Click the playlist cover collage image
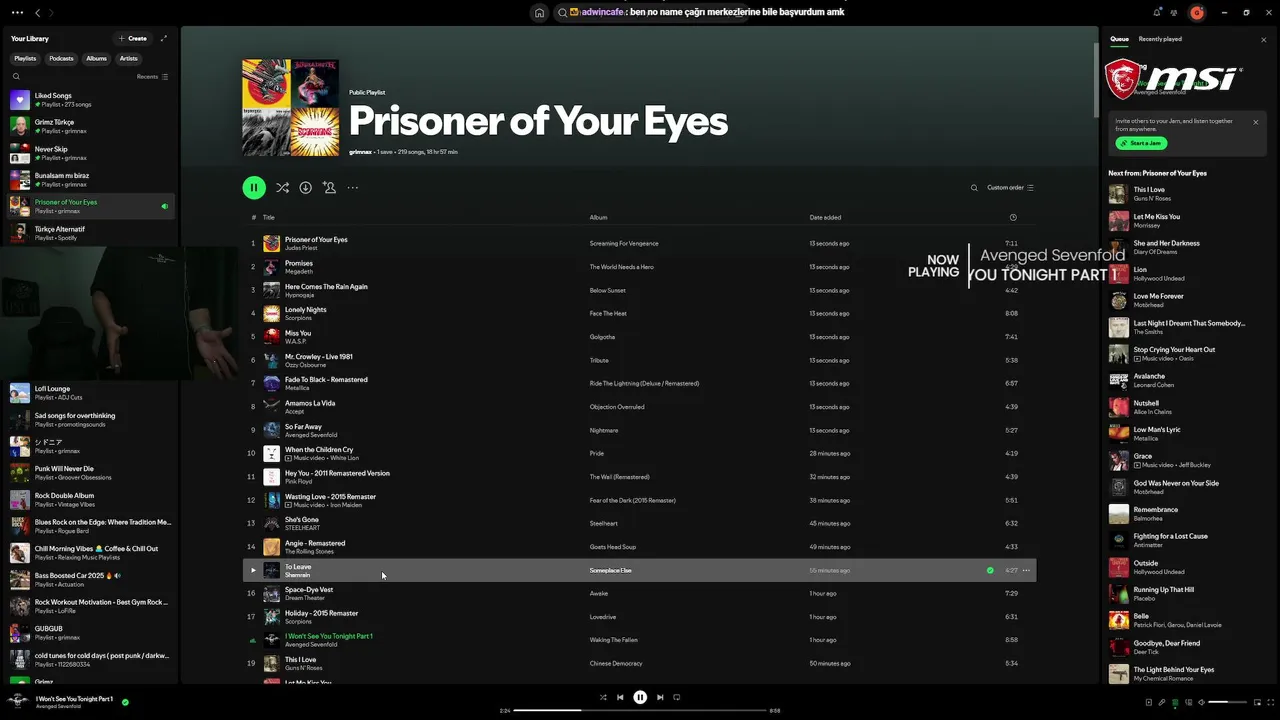Image resolution: width=1280 pixels, height=720 pixels. click(290, 107)
